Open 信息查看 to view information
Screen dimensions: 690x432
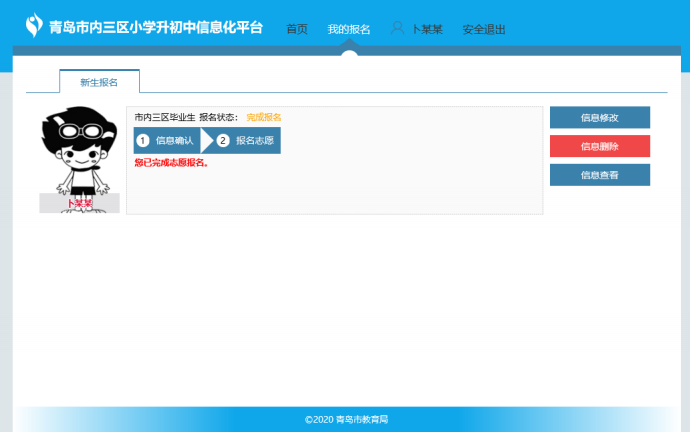click(599, 175)
